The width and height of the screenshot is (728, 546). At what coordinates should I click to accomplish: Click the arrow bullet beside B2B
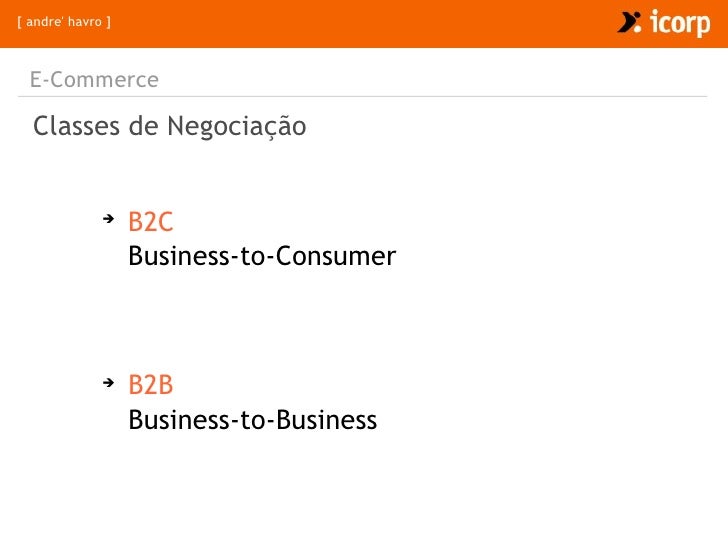pos(109,383)
